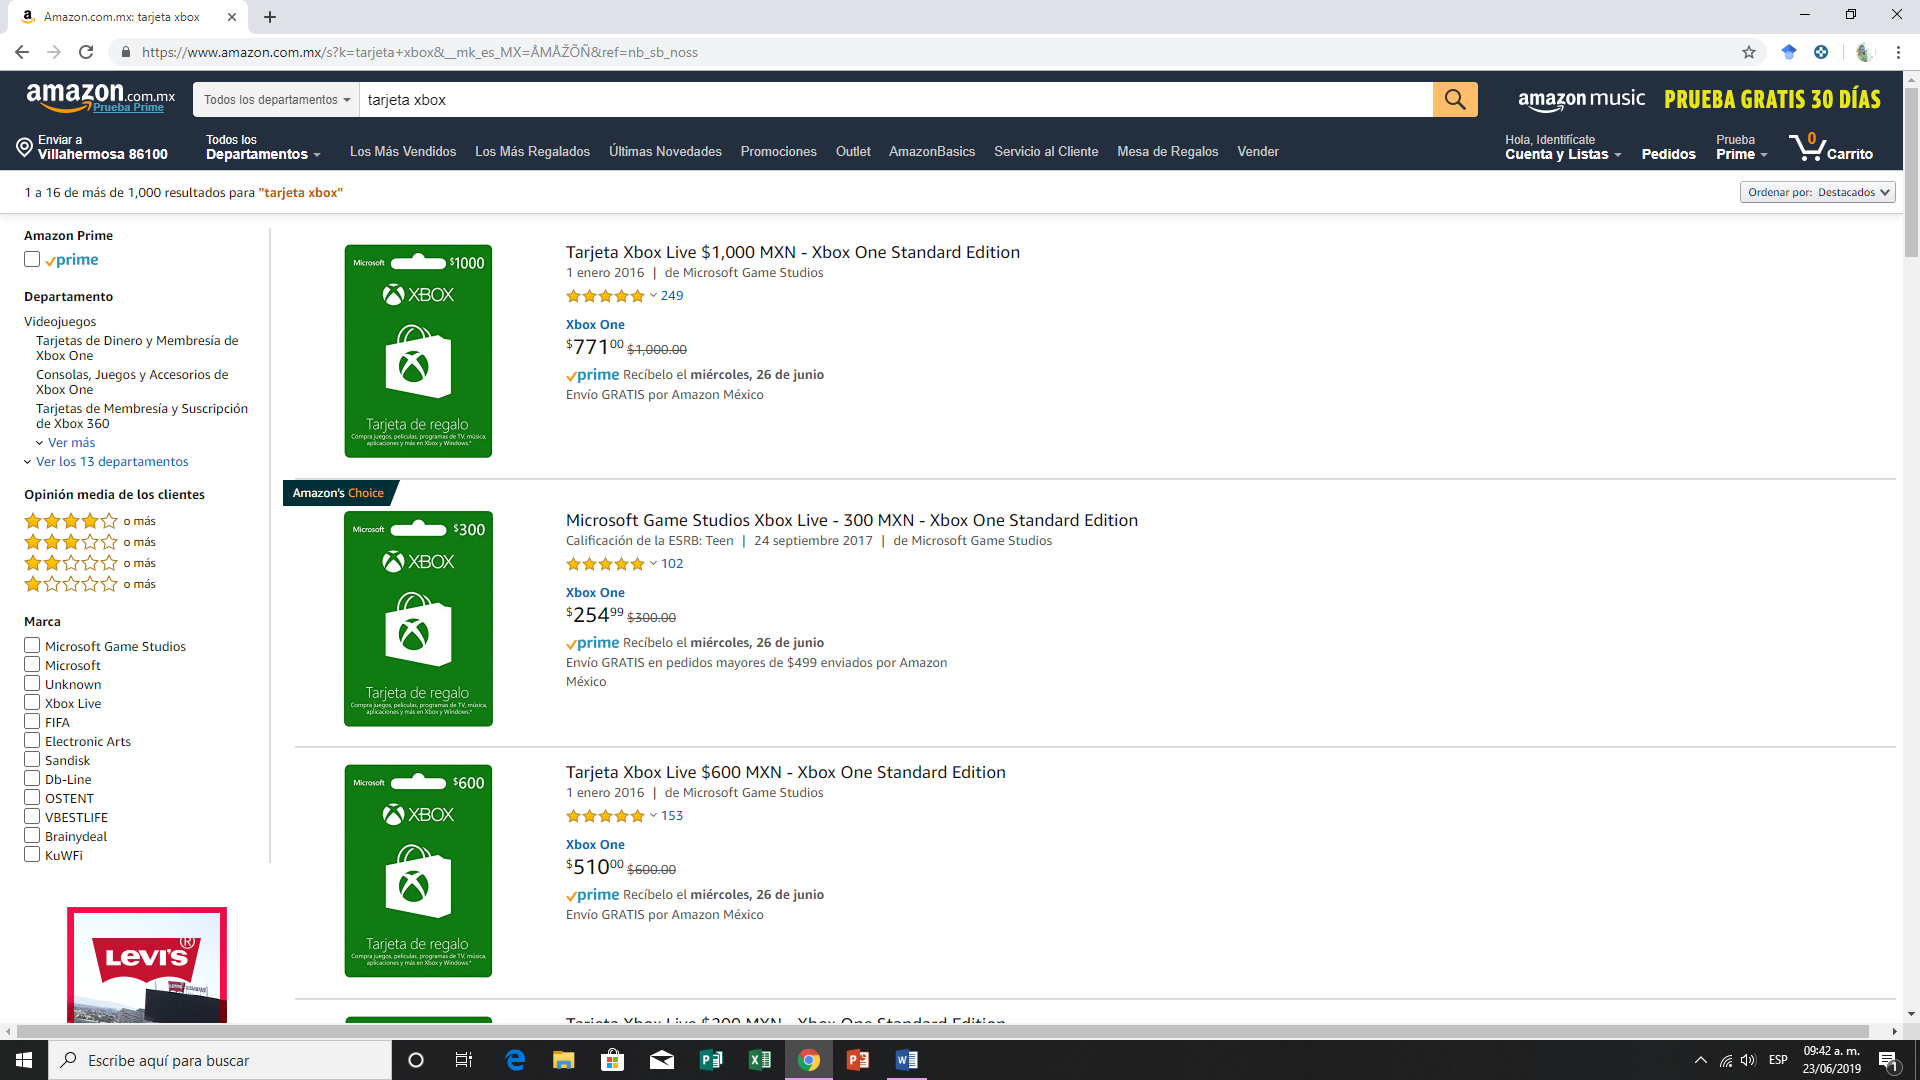Open the Prueba Prime dropdown
Screen dimensions: 1920x1080
[1742, 147]
